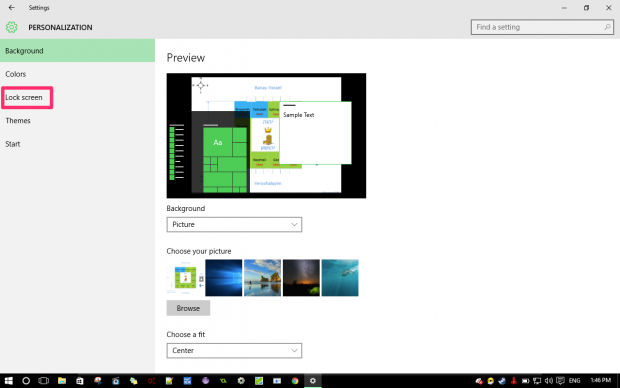Select the Background section
This screenshot has width=620, height=388.
click(78, 51)
